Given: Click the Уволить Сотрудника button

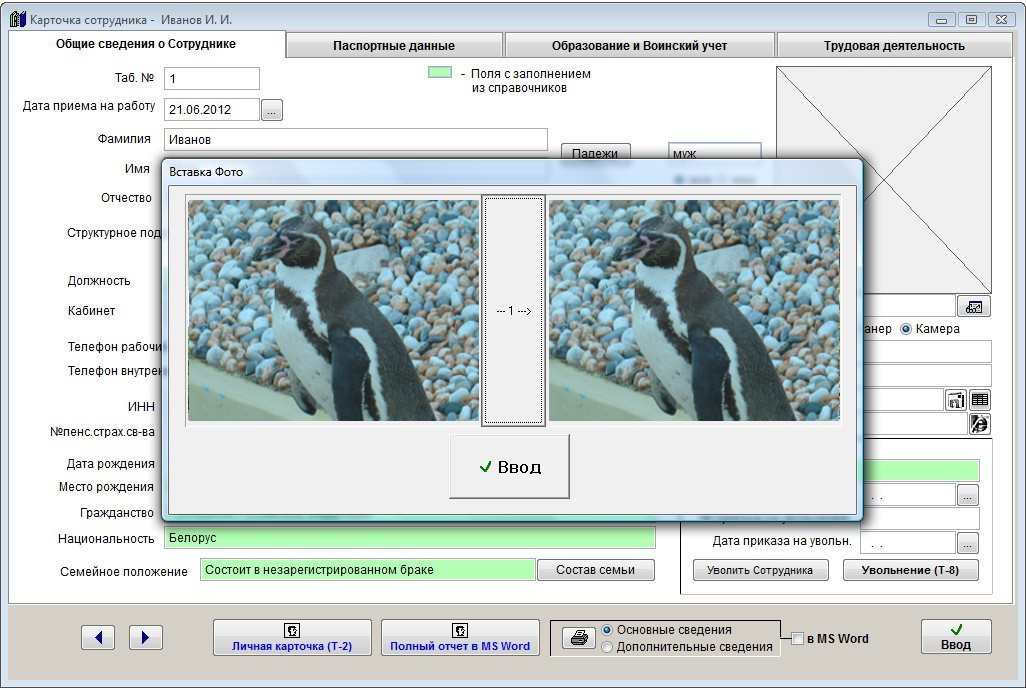Looking at the screenshot, I should [760, 570].
